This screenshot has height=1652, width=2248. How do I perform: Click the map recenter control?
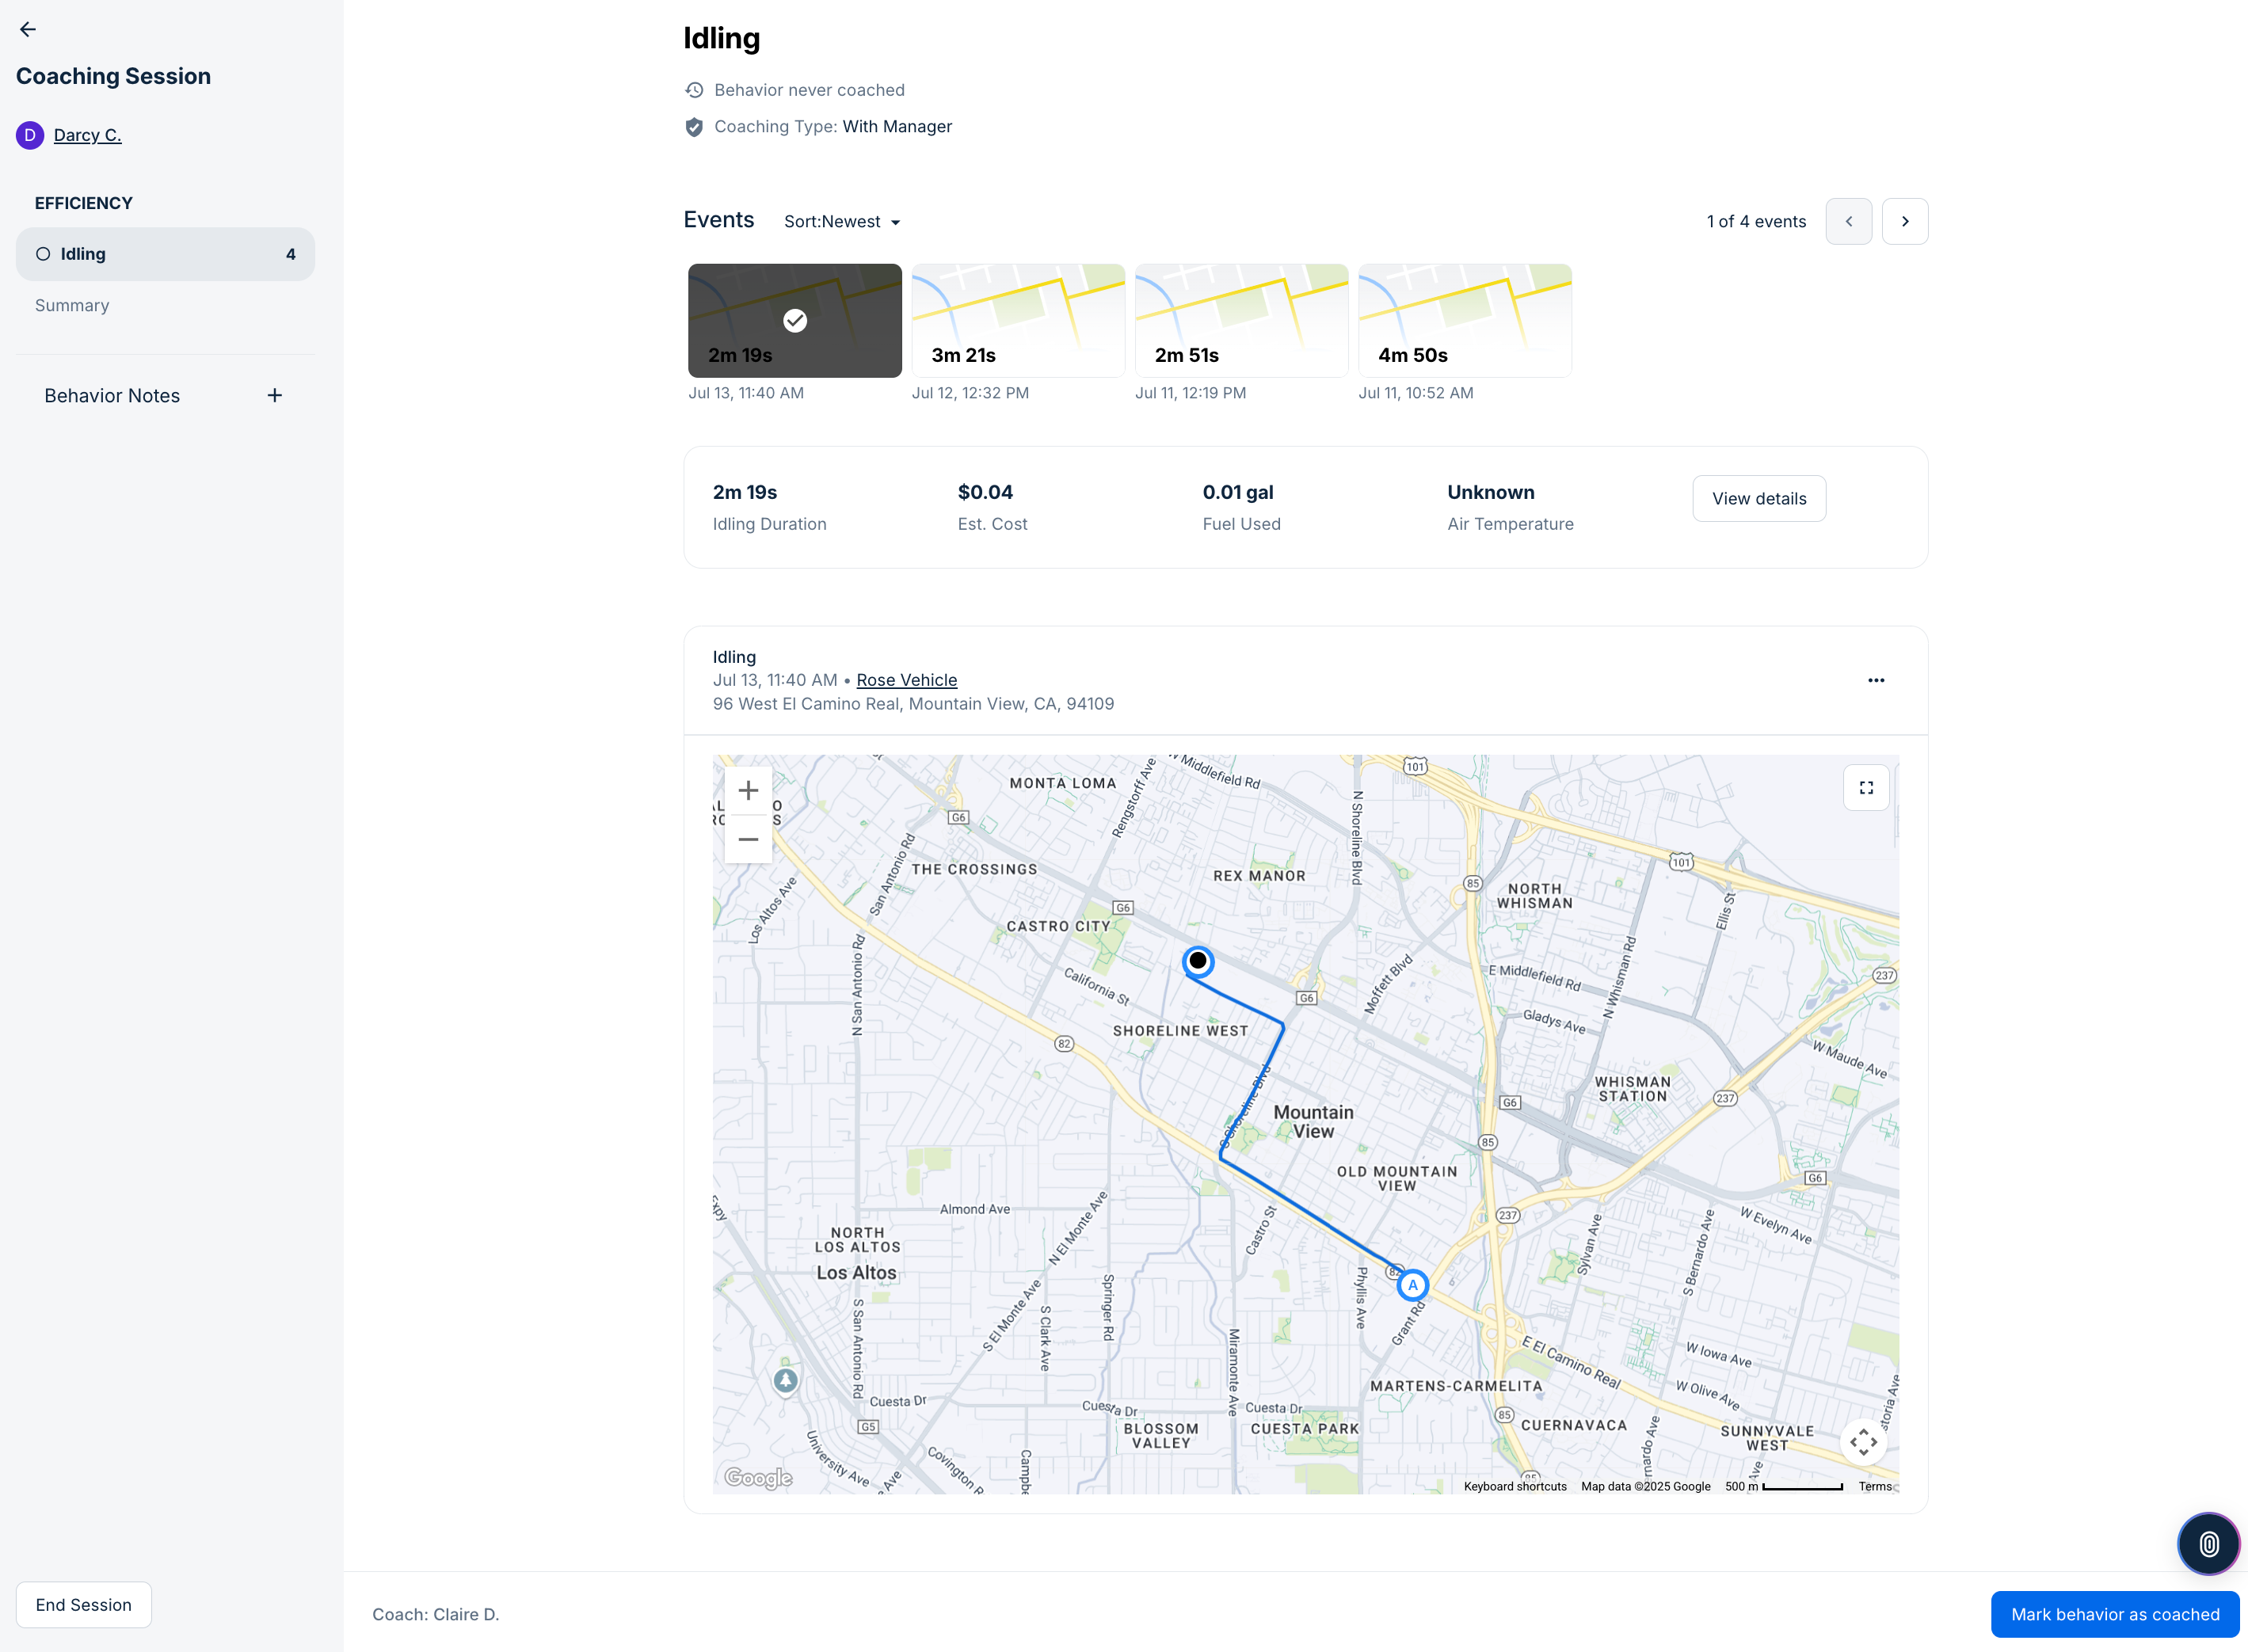(1862, 1441)
